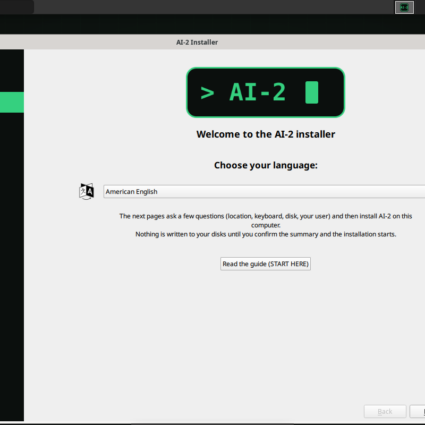Select the highlighted green sidebar step
This screenshot has width=425, height=425.
[12, 102]
